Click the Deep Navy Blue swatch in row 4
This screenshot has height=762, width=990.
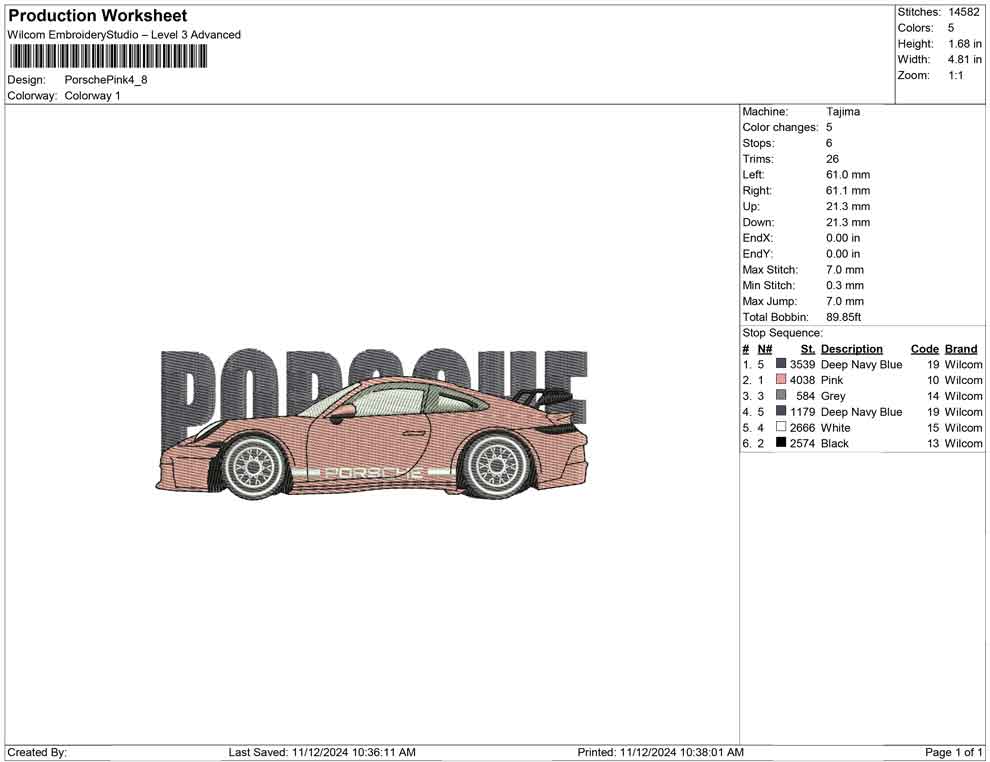click(x=780, y=412)
